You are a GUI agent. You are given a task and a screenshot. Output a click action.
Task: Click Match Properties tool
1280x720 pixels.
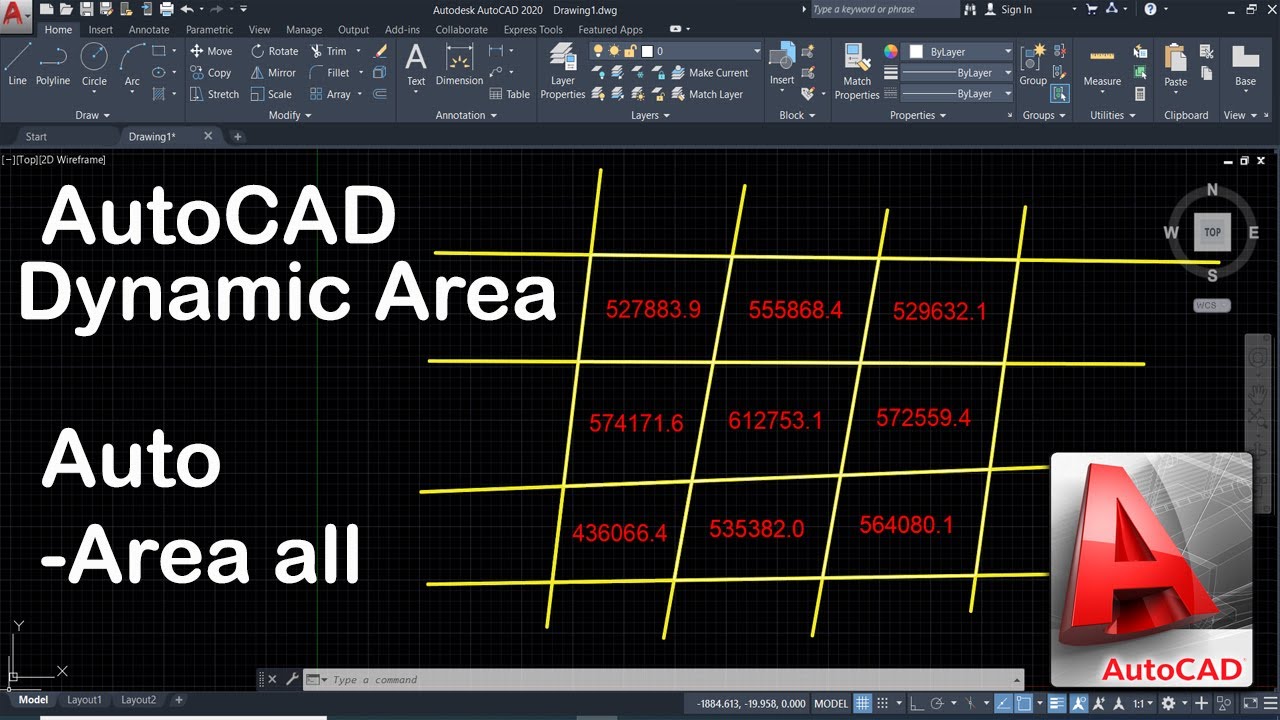857,70
